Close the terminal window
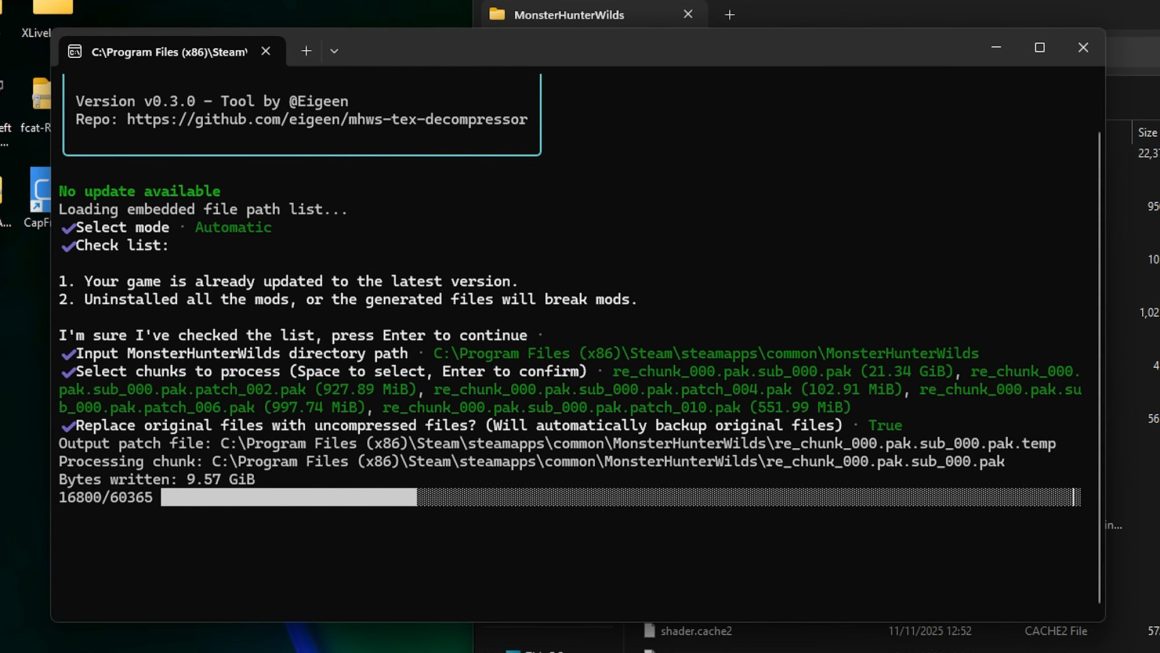Viewport: 1160px width, 653px height. click(1083, 47)
